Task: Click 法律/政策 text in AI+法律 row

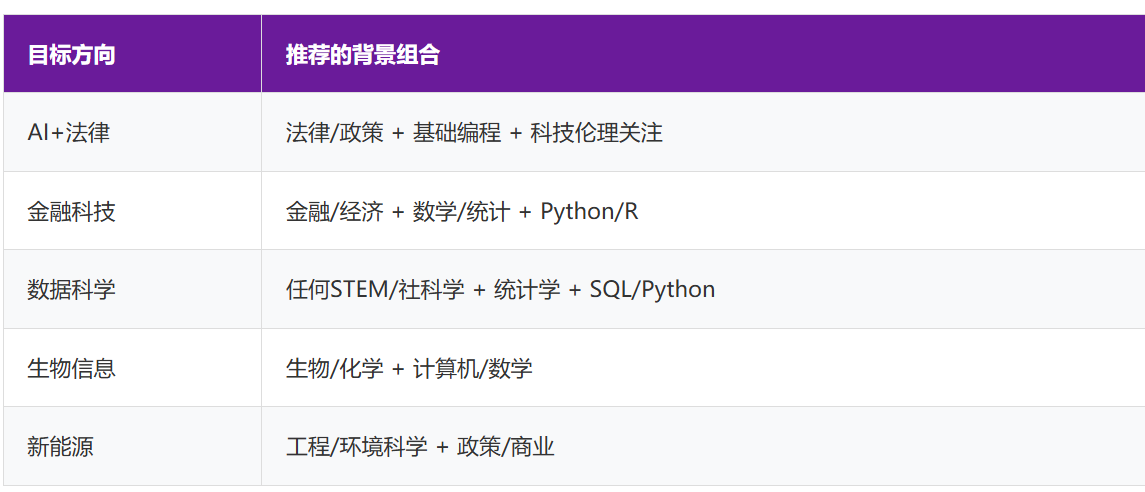Action: coord(334,132)
